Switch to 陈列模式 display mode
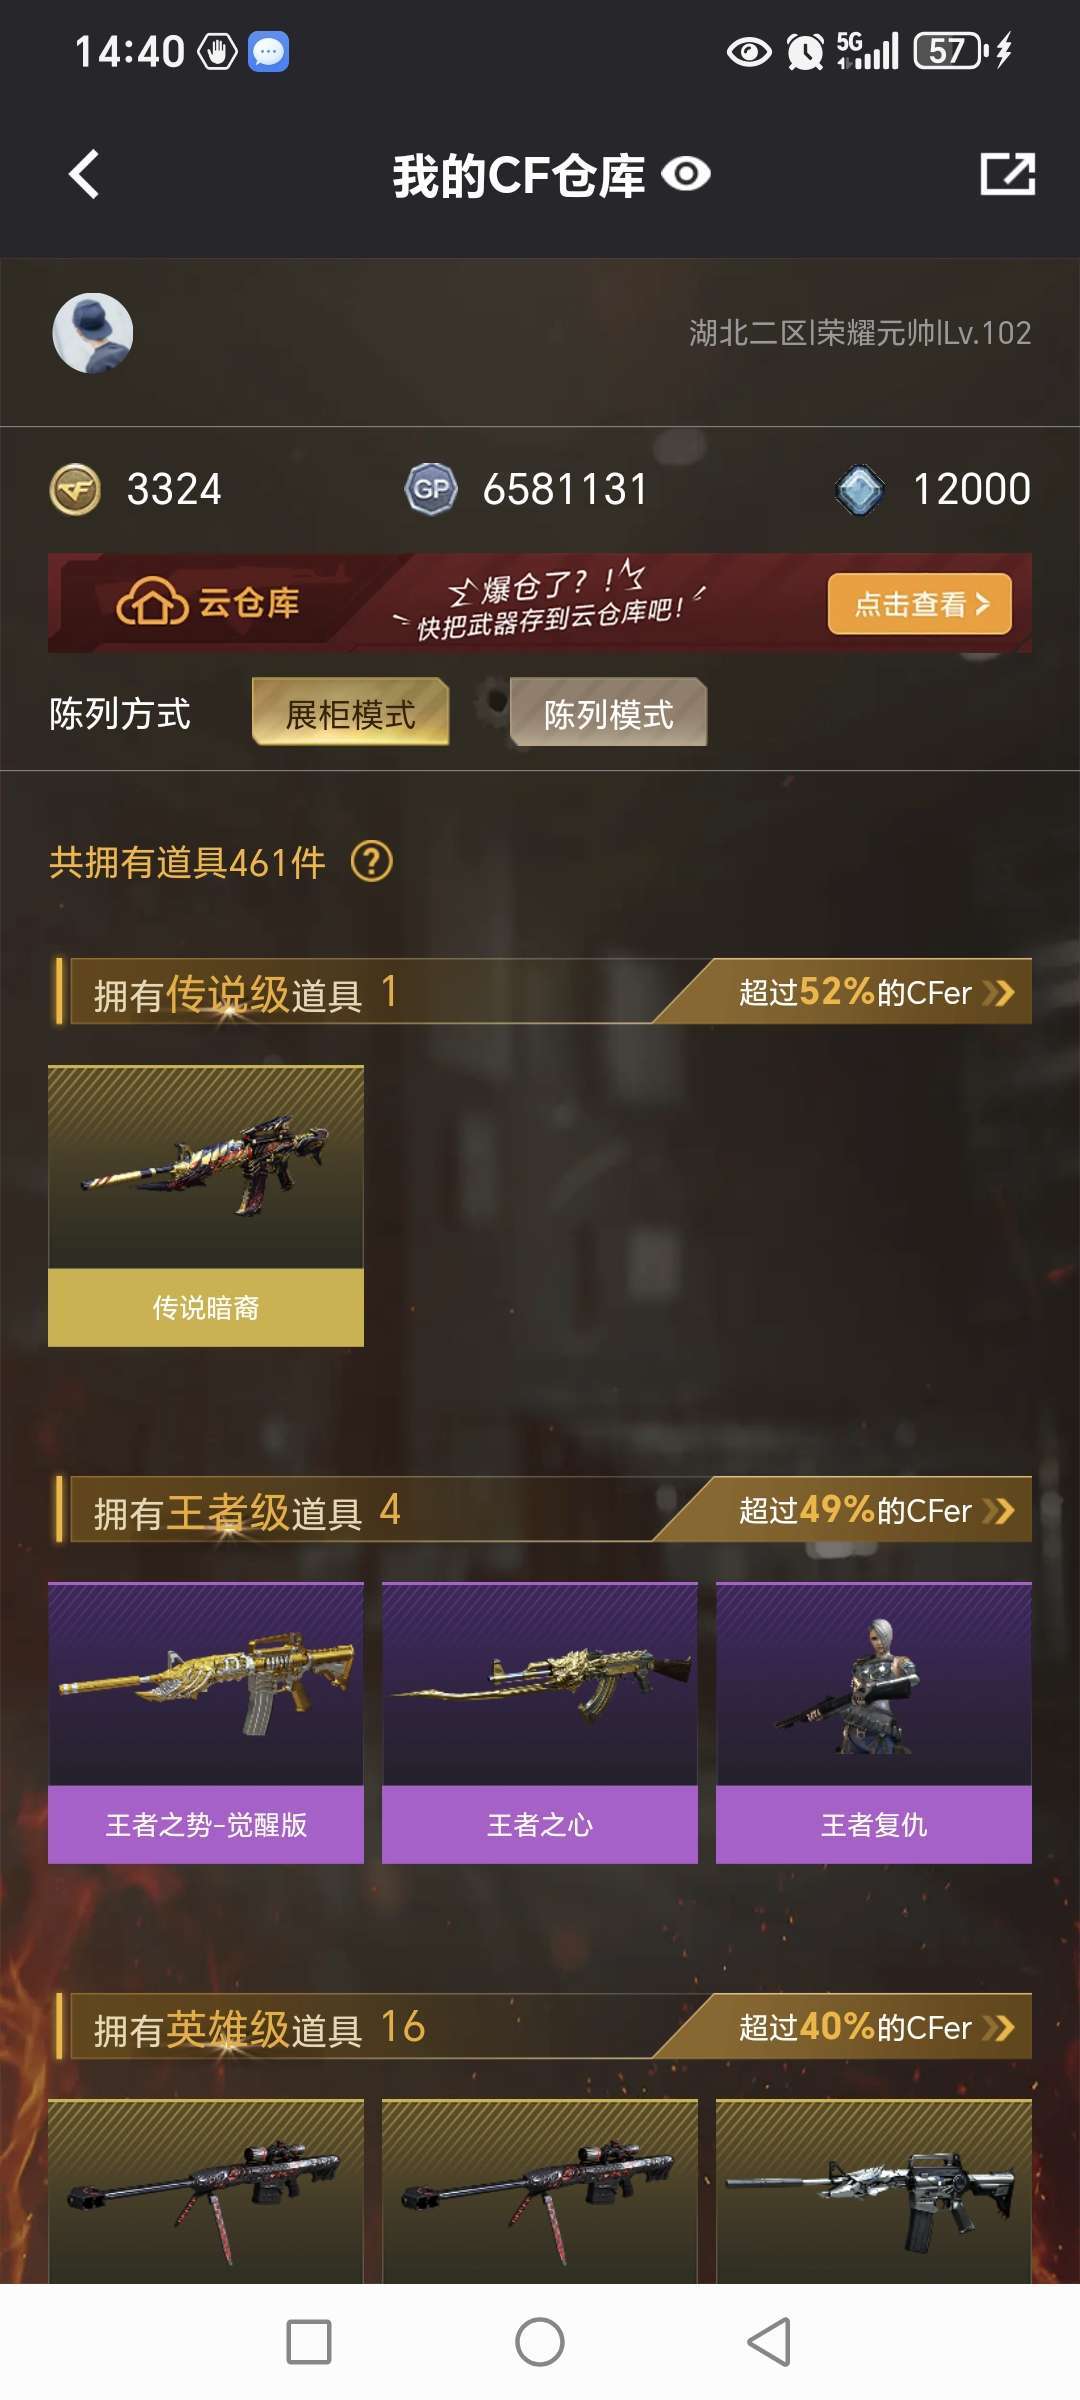 point(608,712)
